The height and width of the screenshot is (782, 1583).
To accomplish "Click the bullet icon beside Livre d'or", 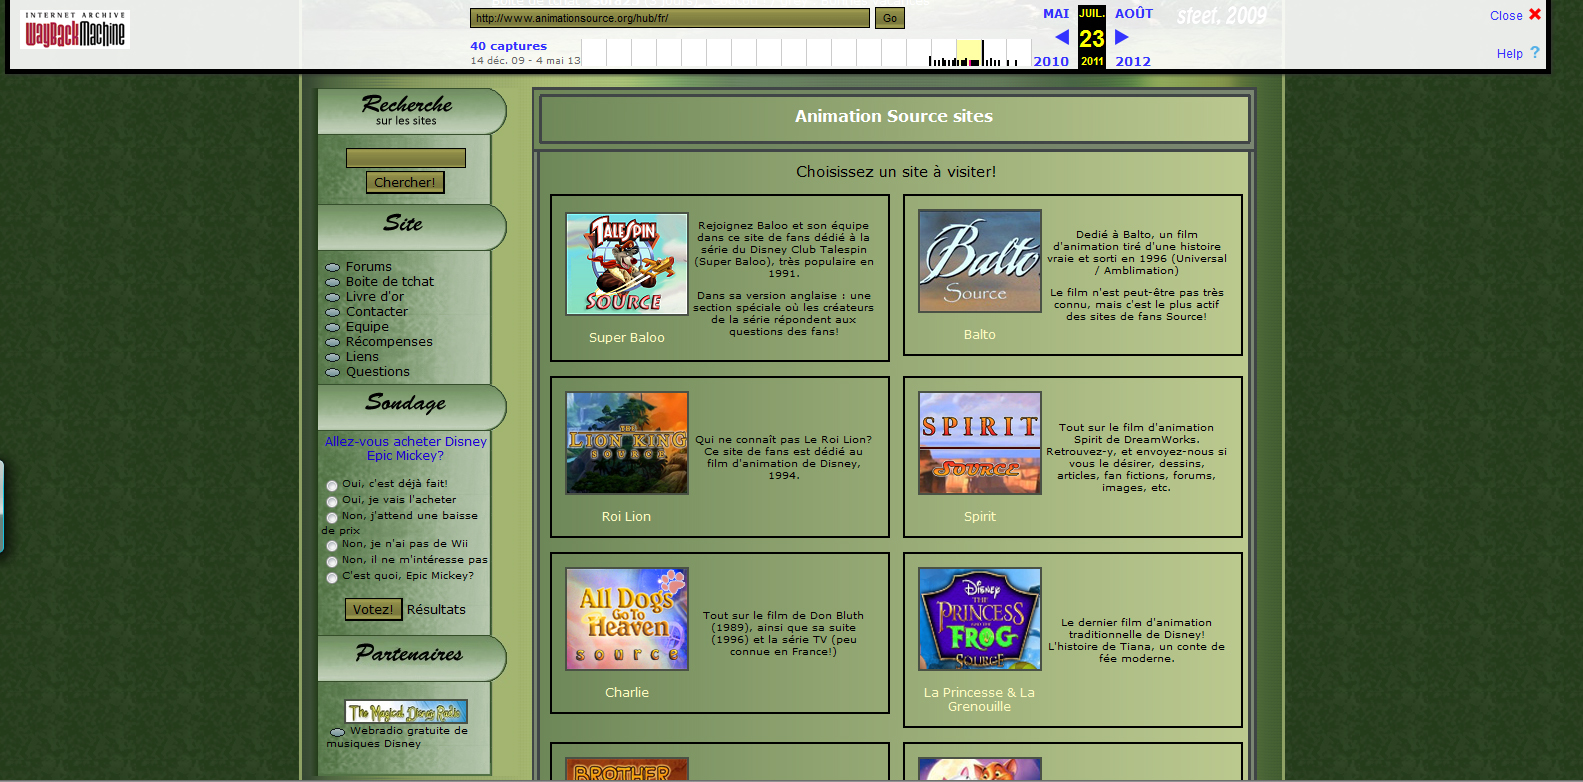I will 333,298.
